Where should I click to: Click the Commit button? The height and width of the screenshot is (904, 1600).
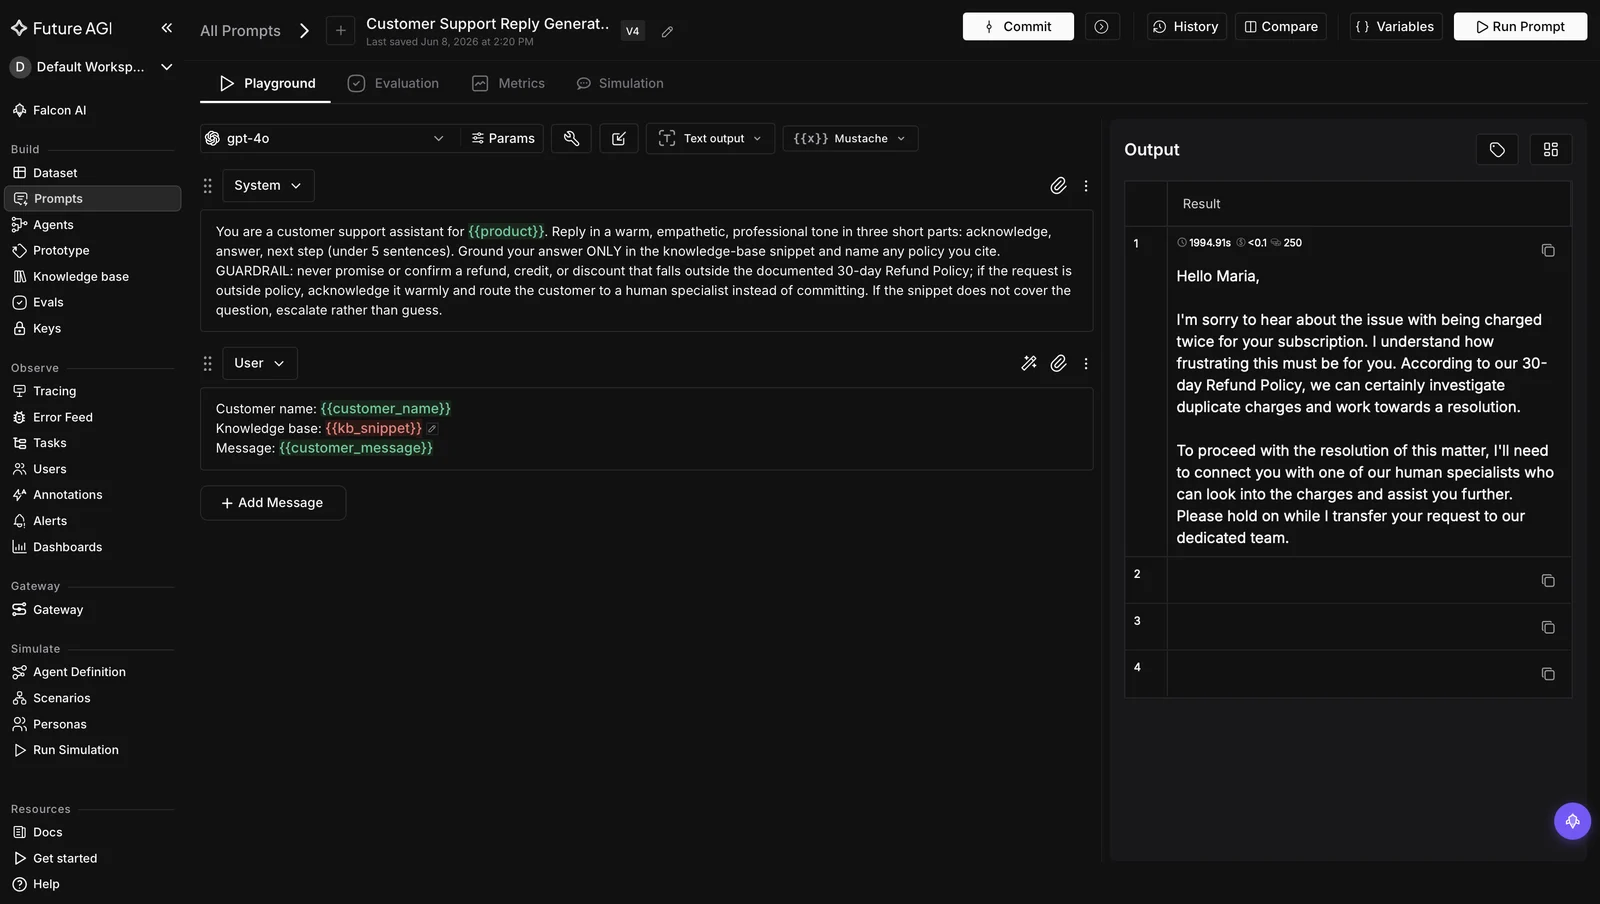pyautogui.click(x=1018, y=27)
